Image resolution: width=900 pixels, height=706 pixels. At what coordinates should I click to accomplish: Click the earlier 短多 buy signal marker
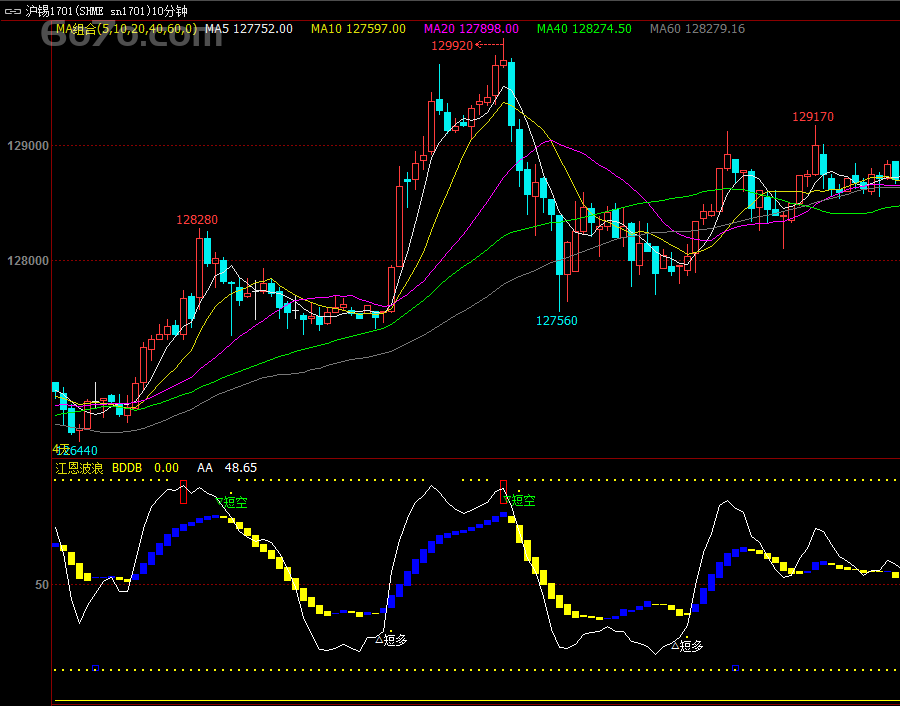(391, 639)
